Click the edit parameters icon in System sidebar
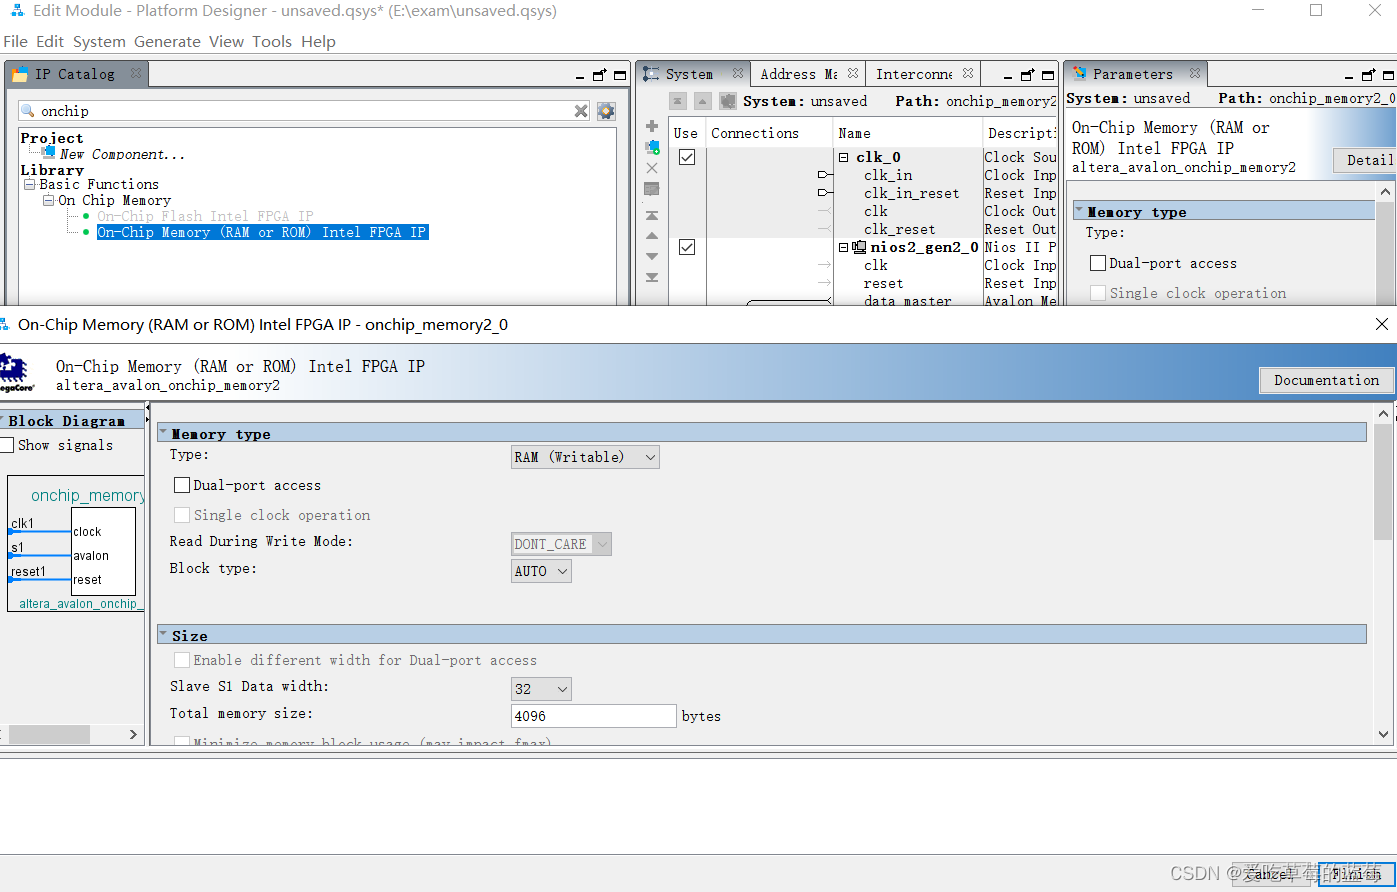 click(x=652, y=189)
